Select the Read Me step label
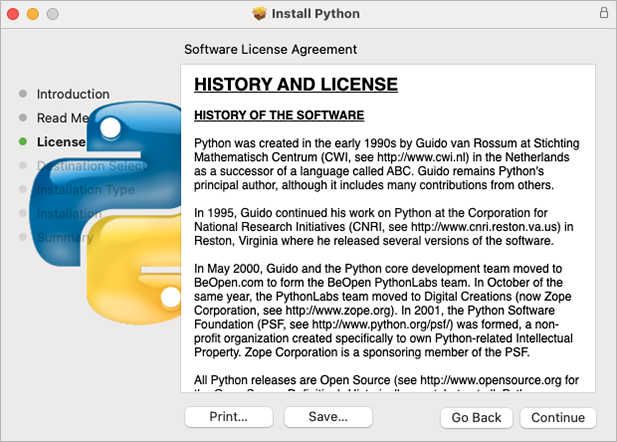This screenshot has width=617, height=442. click(x=63, y=118)
